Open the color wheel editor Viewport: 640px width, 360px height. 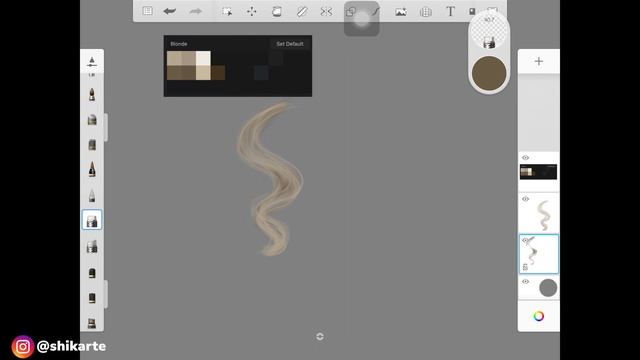[x=539, y=316]
